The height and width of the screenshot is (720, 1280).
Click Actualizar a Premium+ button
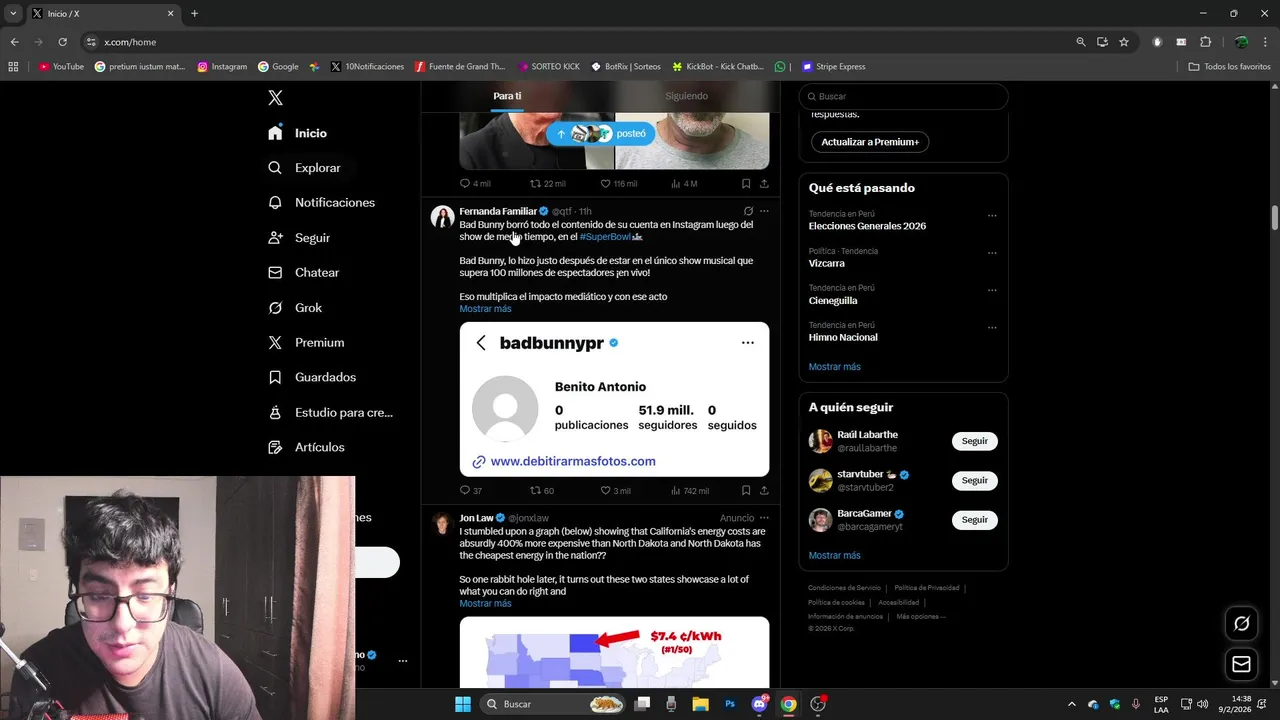coord(870,142)
